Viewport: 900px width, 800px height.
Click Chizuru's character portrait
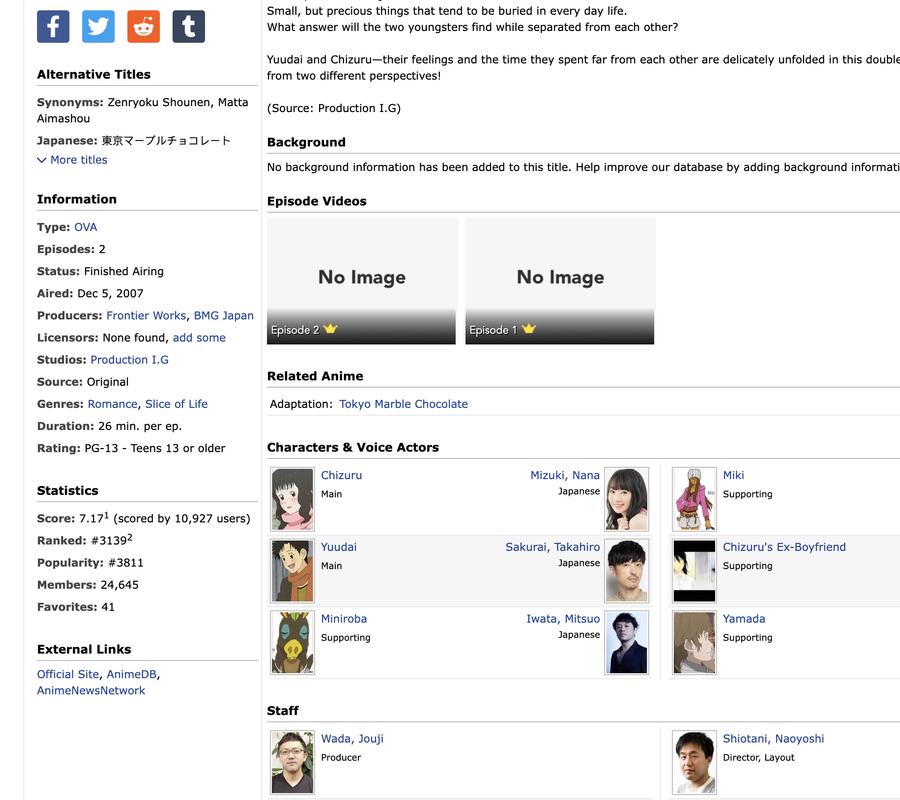tap(292, 499)
